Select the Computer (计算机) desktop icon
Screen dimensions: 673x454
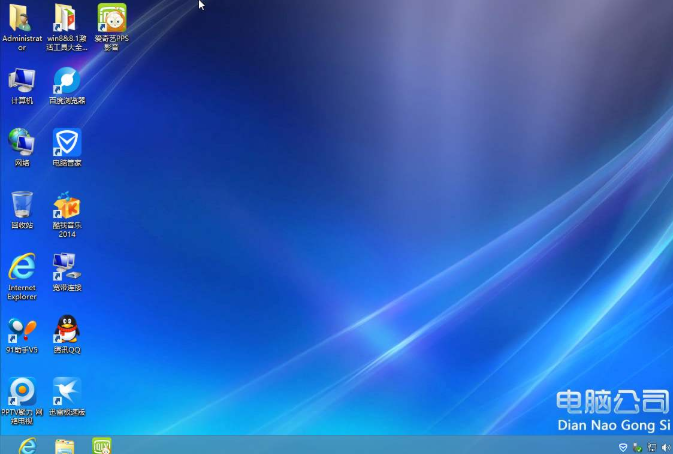pos(21,80)
